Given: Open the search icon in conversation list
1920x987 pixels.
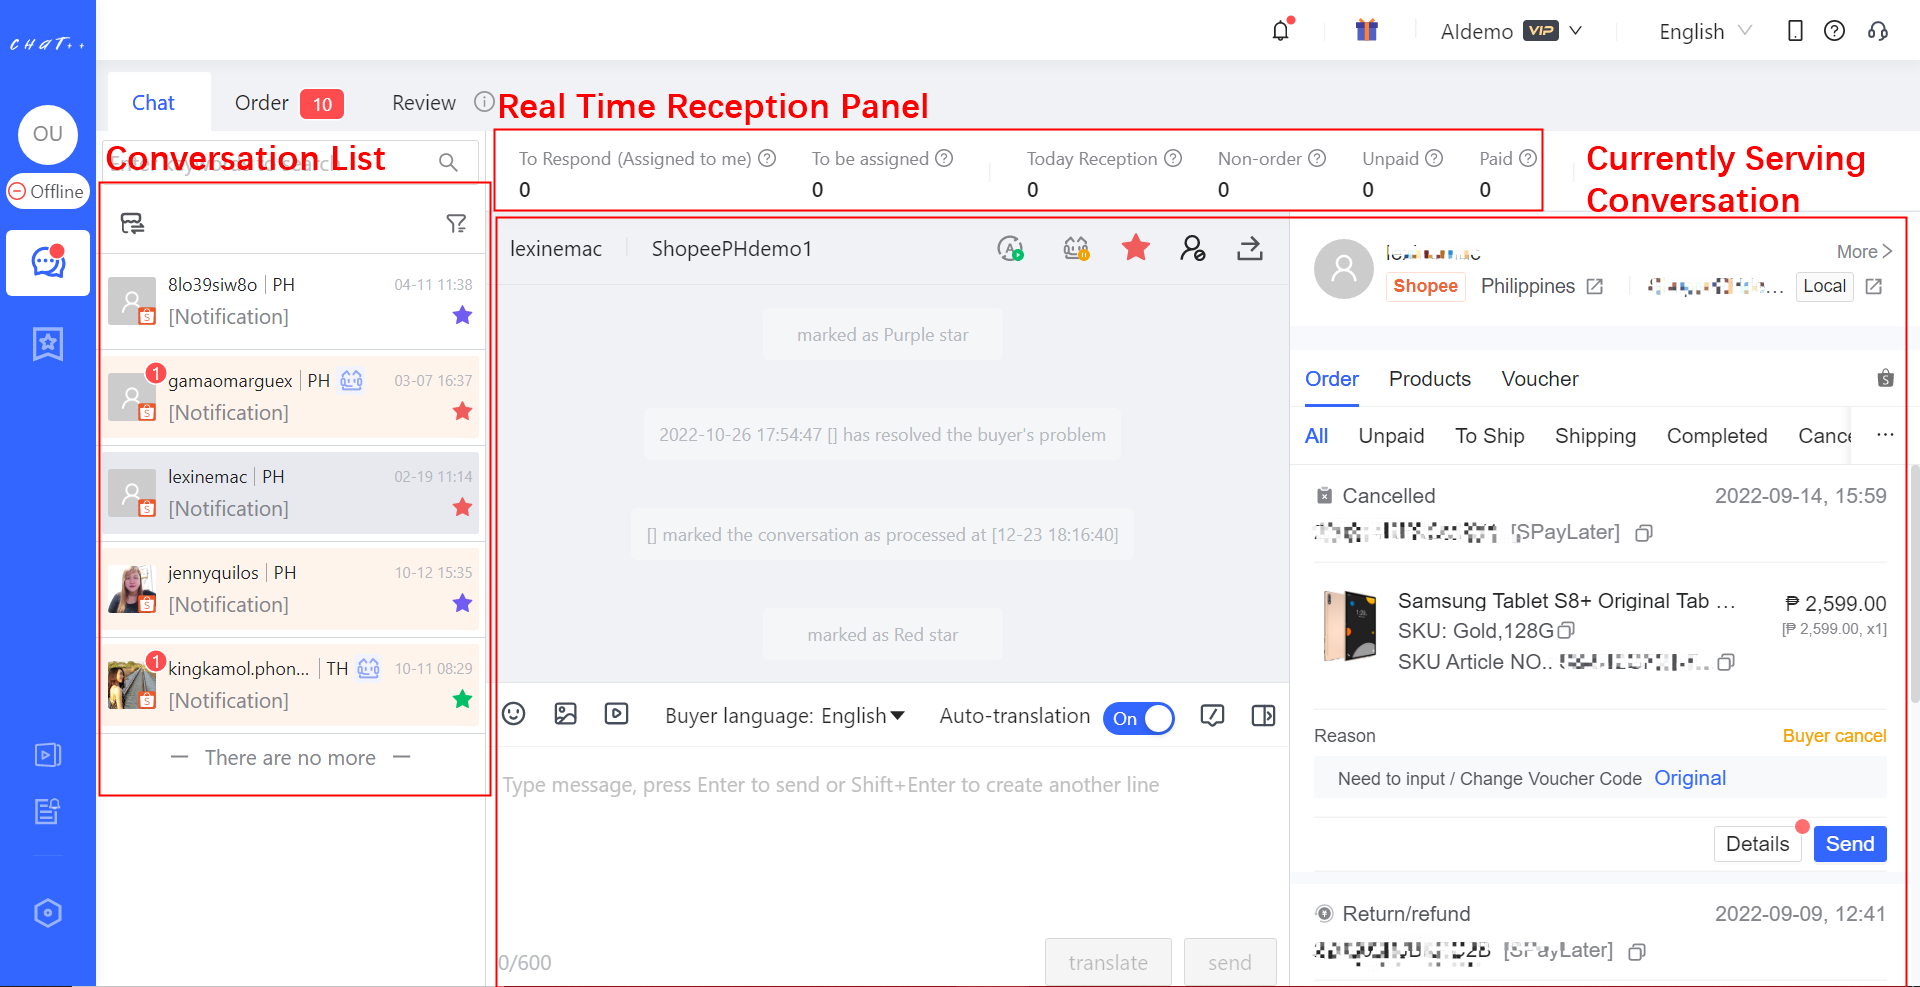Looking at the screenshot, I should 446,160.
